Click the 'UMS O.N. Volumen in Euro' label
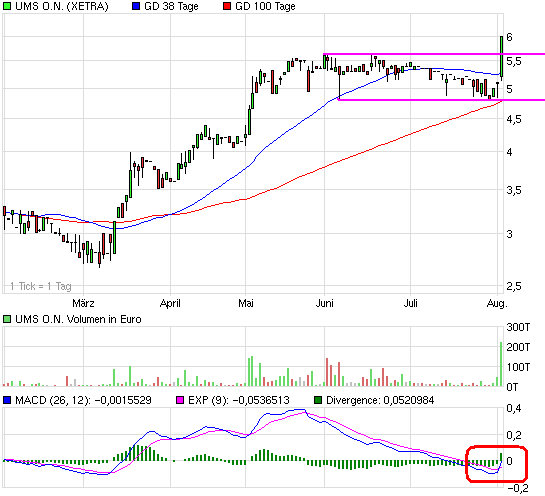This screenshot has height=496, width=545. coord(78,319)
